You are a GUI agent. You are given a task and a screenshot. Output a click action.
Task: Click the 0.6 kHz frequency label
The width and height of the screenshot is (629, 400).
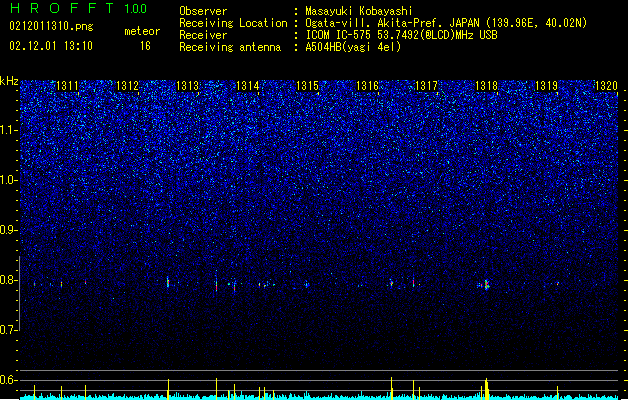[x=8, y=380]
